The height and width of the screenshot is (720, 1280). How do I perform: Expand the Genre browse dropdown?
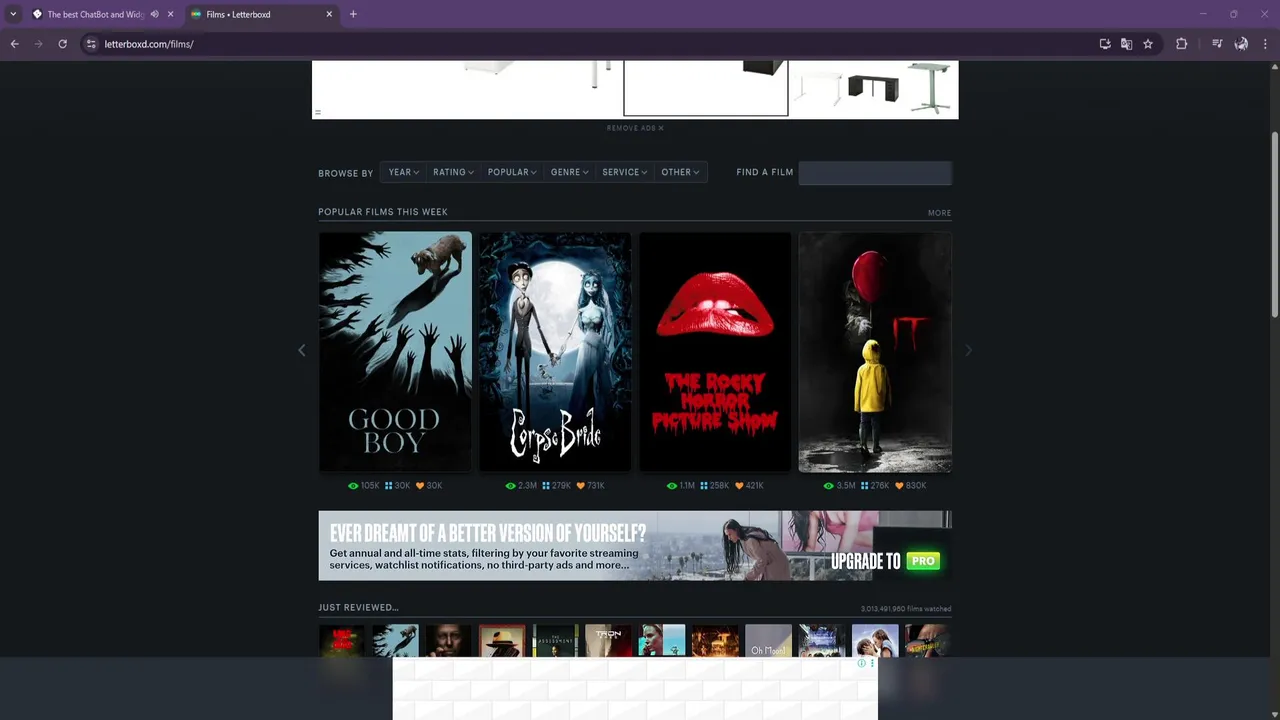569,172
